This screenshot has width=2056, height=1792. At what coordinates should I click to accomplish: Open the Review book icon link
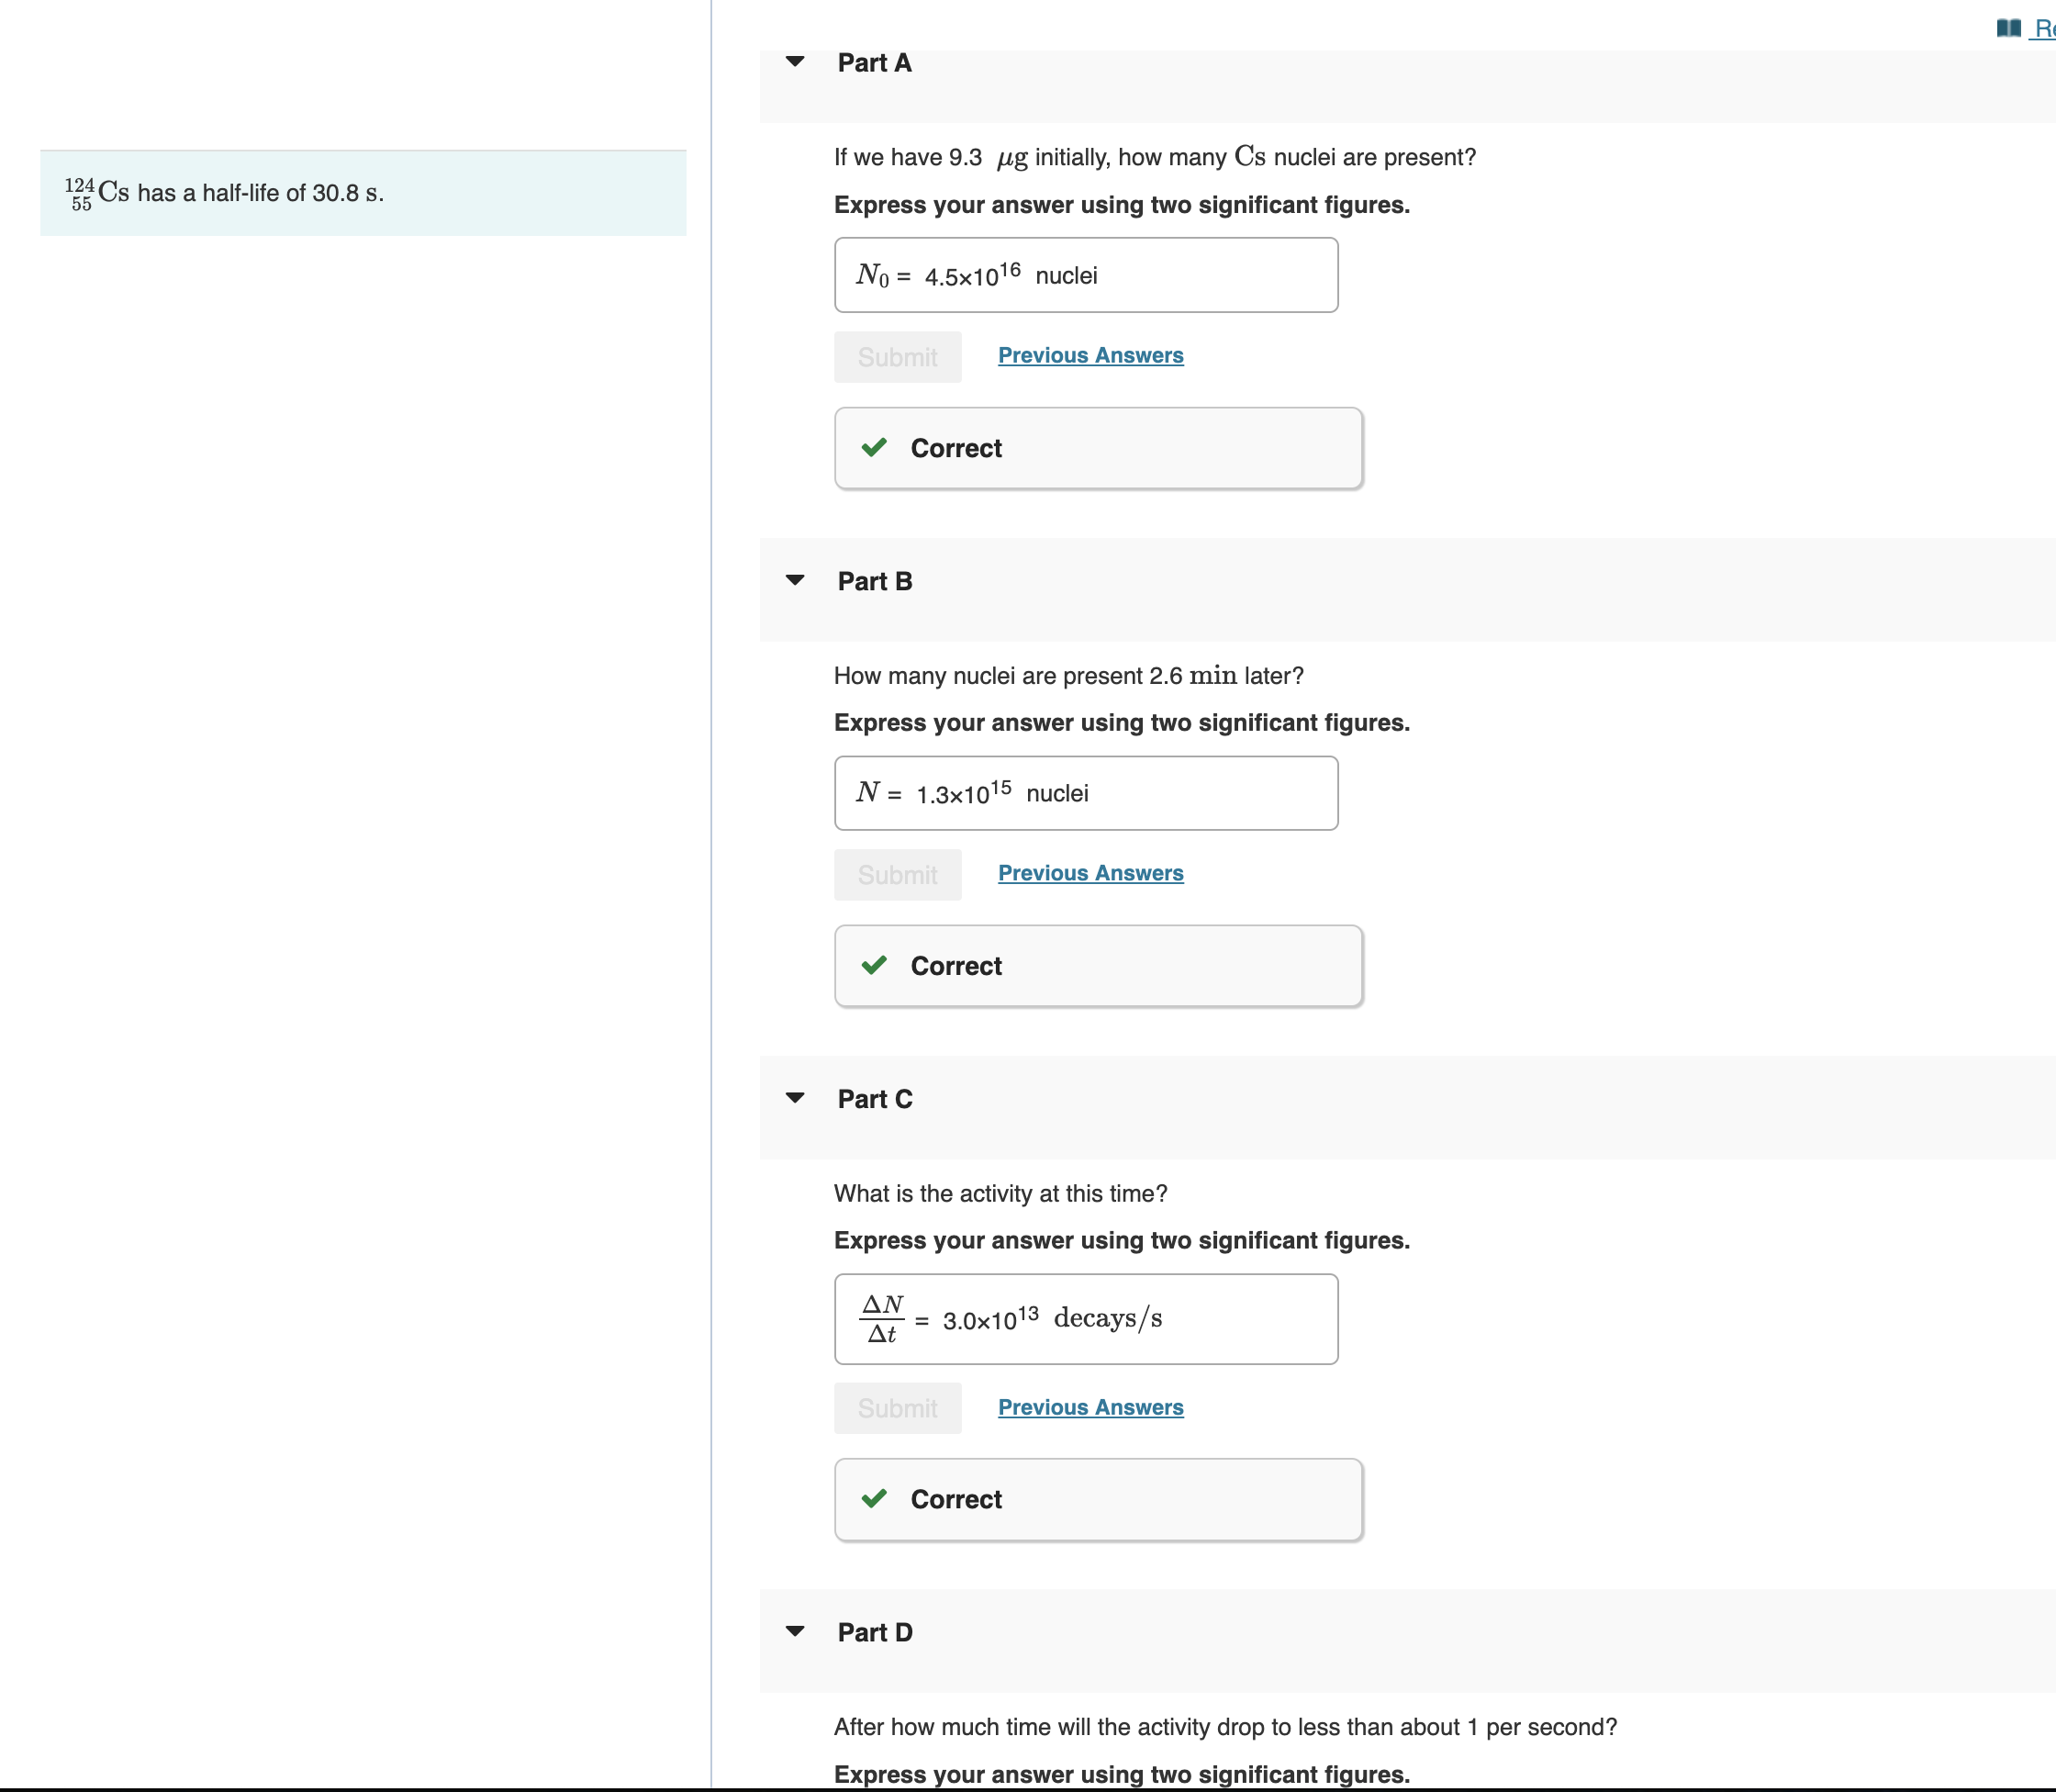[2008, 28]
